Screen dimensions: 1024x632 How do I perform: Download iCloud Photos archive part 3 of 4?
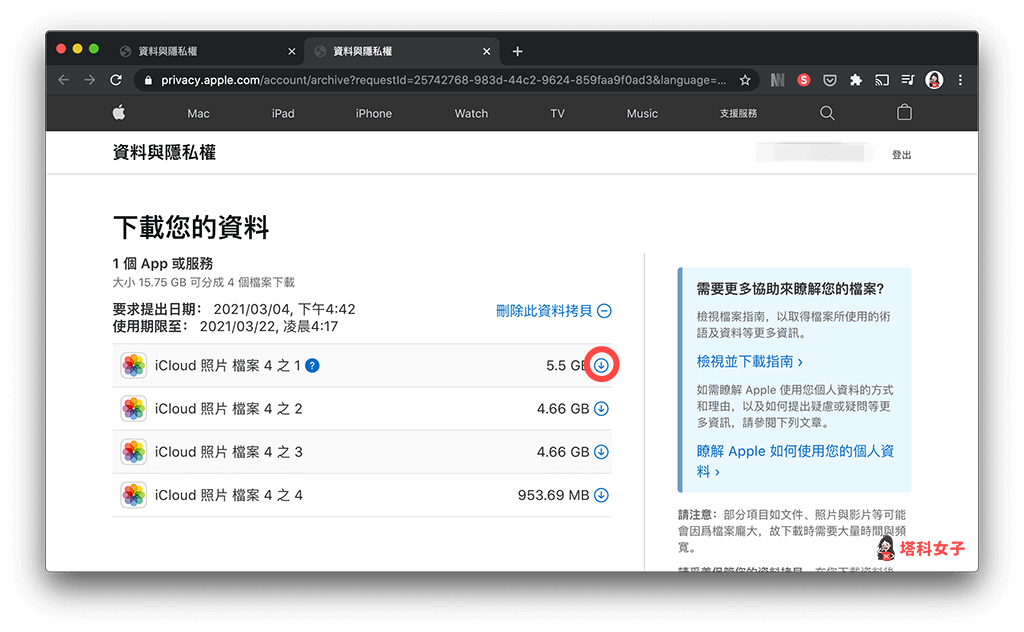(601, 452)
